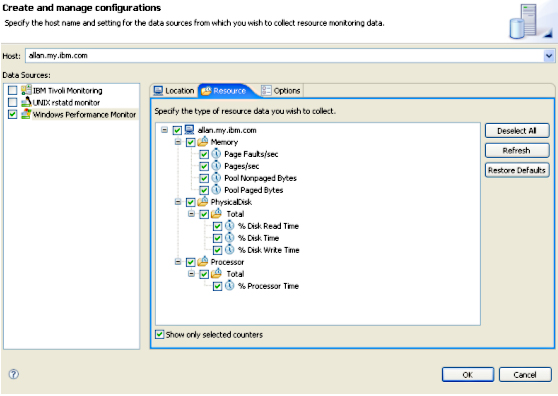Click the % Disk Write Time counter icon

230,250
